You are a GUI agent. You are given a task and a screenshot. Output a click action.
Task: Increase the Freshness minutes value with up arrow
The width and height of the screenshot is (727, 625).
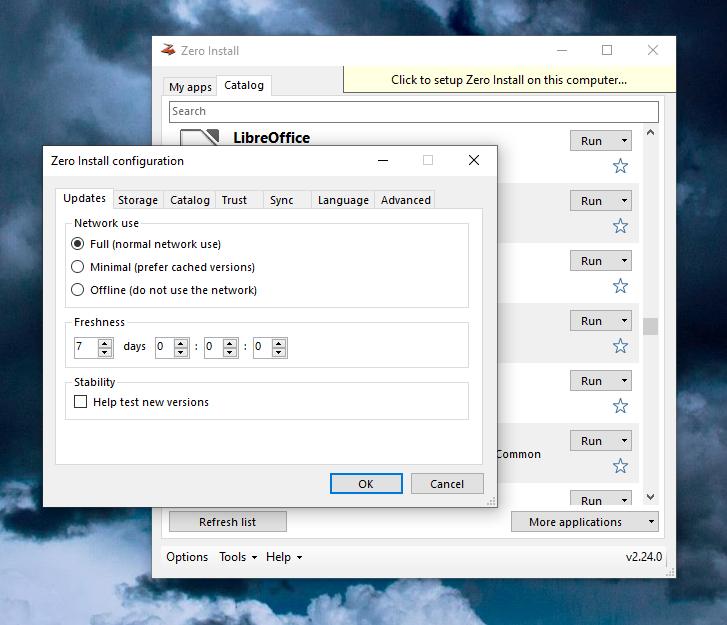coord(230,343)
